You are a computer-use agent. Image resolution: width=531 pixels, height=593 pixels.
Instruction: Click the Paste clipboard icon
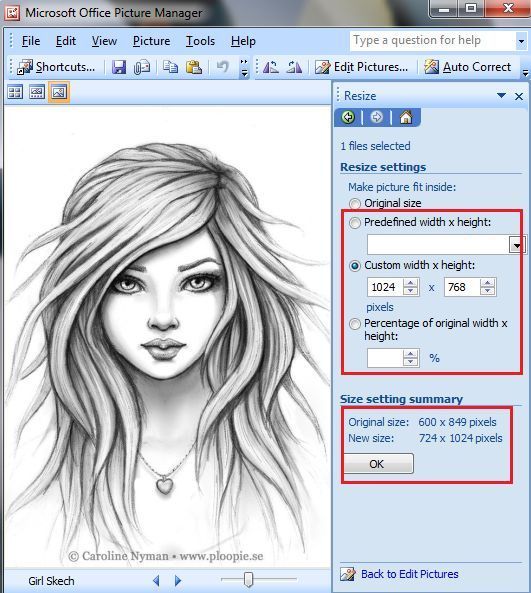pos(194,67)
